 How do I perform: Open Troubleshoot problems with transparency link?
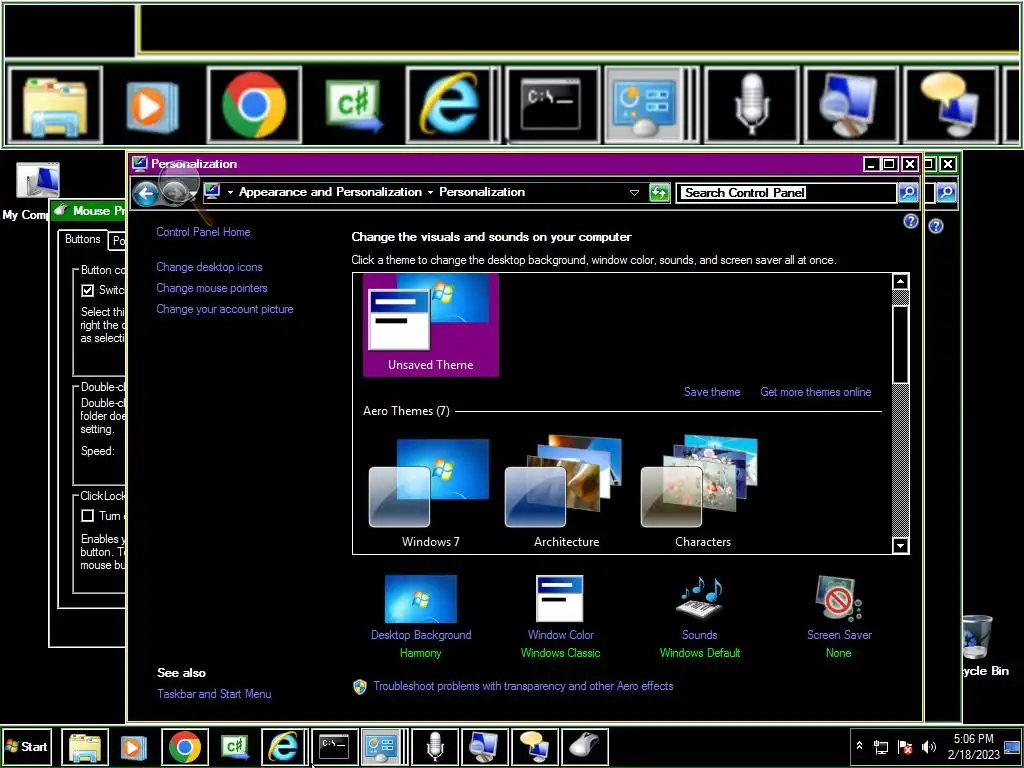pos(523,686)
